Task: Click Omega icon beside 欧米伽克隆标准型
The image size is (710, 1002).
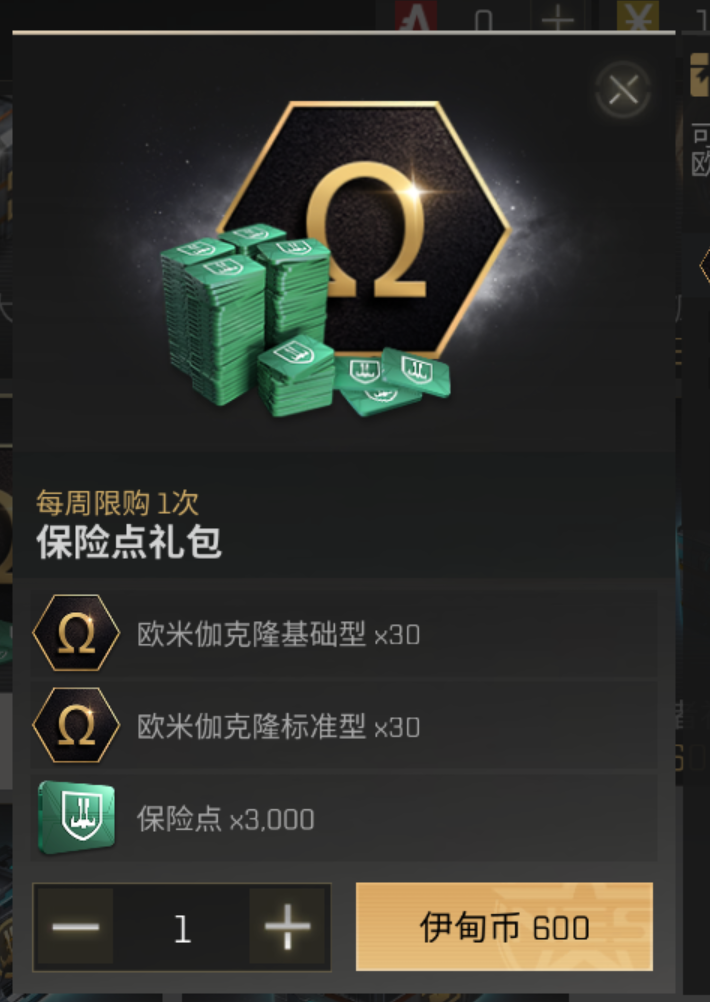Action: pos(76,725)
